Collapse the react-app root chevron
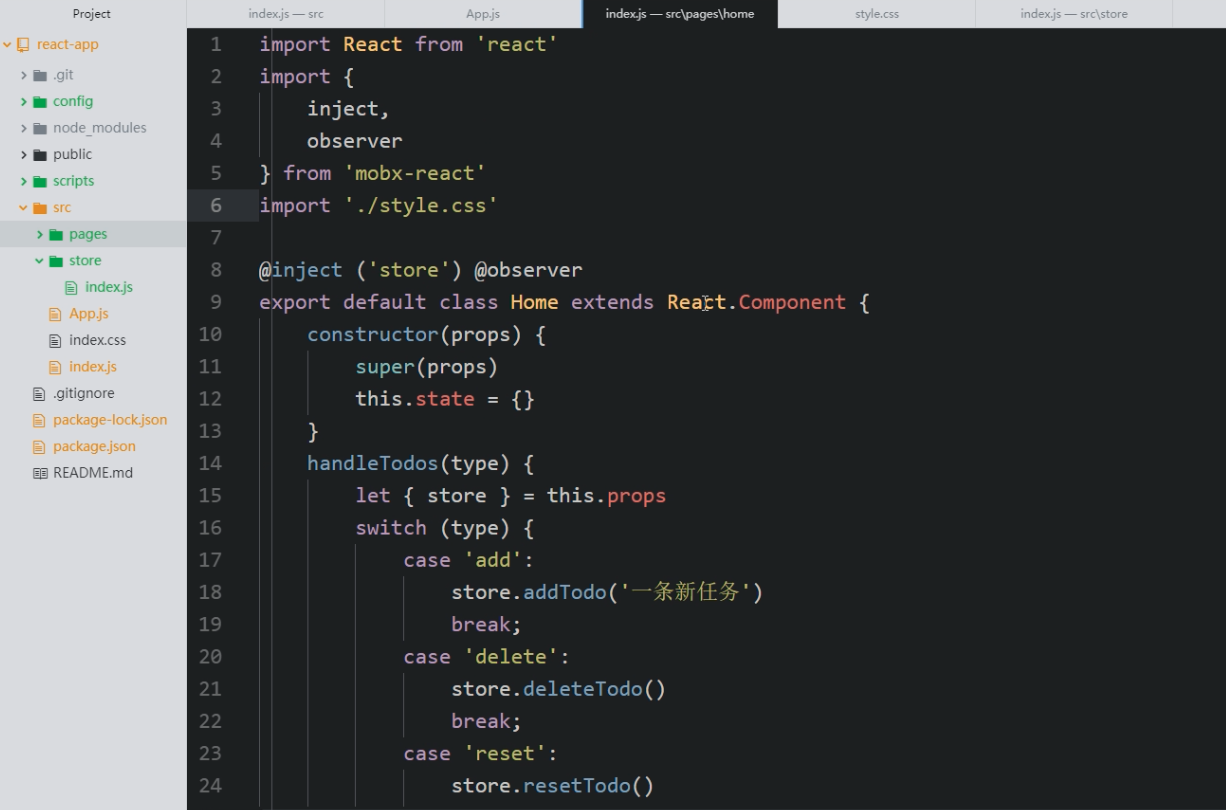The height and width of the screenshot is (810, 1226). (x=8, y=45)
